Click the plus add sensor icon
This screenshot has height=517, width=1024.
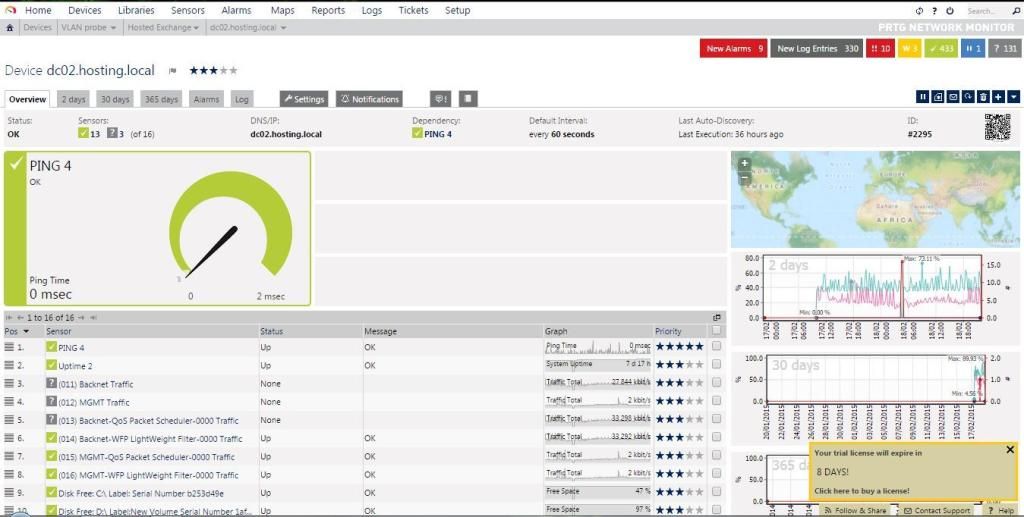[999, 97]
